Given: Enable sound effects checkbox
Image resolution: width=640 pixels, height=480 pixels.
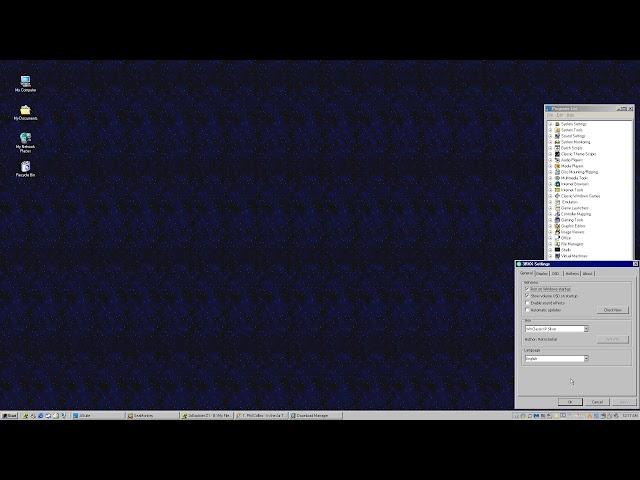Looking at the screenshot, I should [527, 302].
